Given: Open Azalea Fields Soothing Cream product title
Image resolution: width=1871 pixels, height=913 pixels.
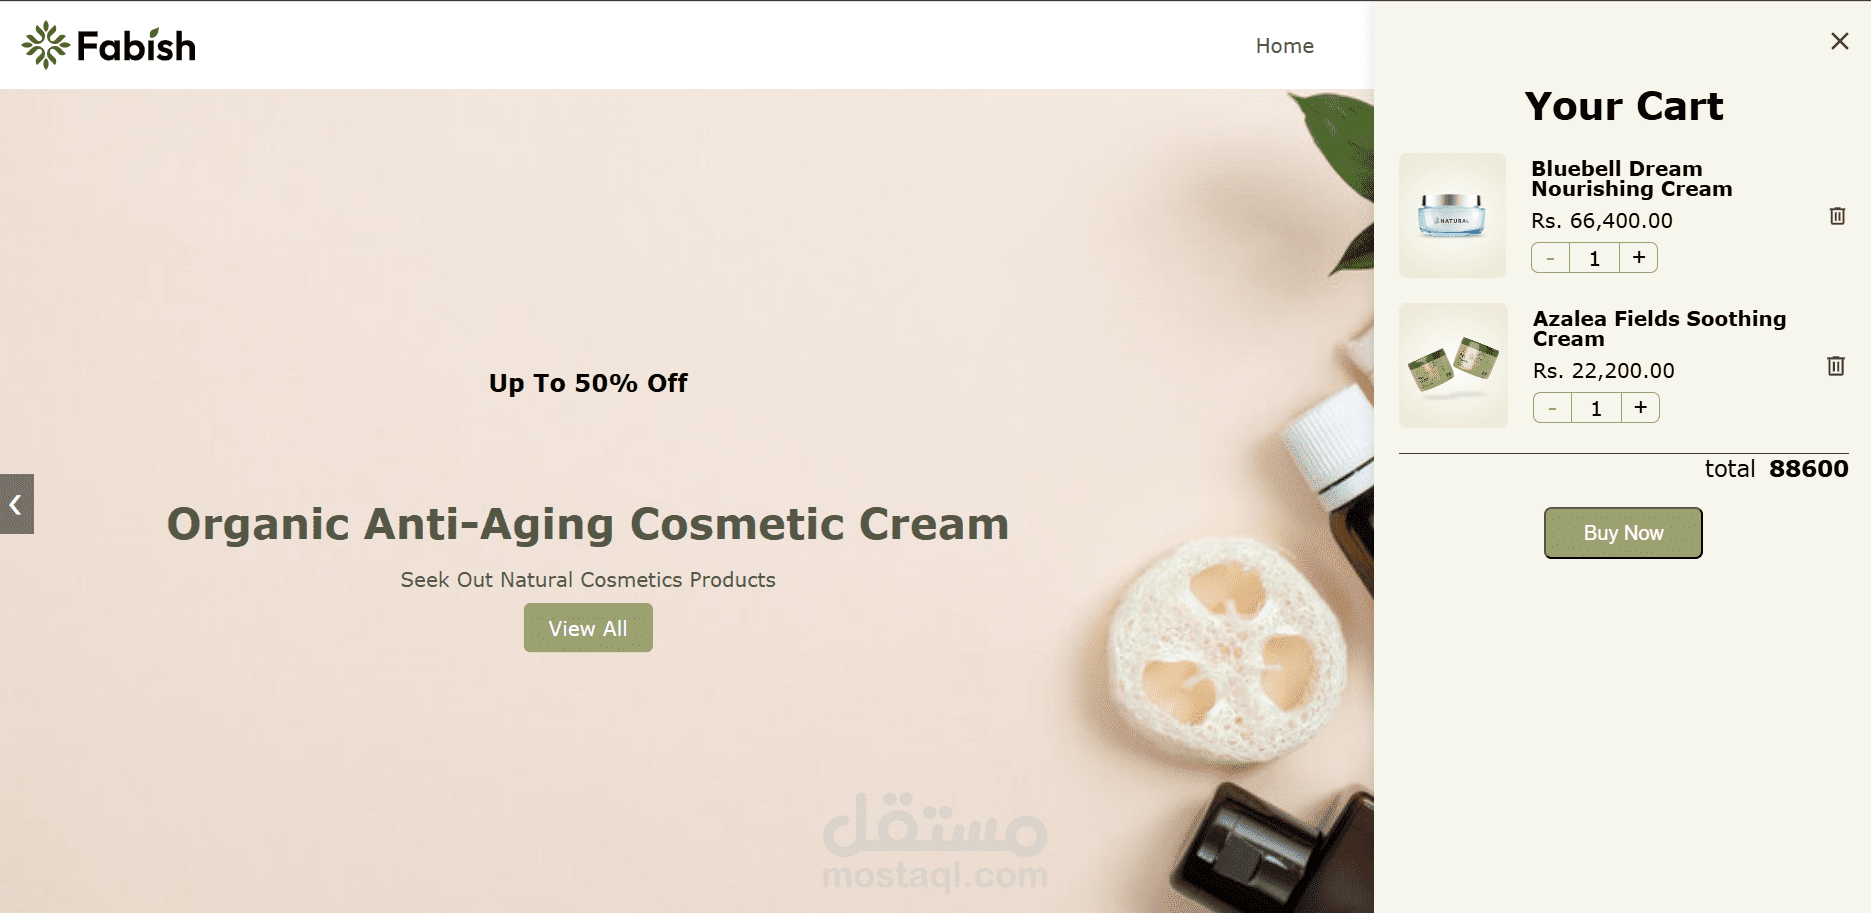Looking at the screenshot, I should pos(1660,329).
